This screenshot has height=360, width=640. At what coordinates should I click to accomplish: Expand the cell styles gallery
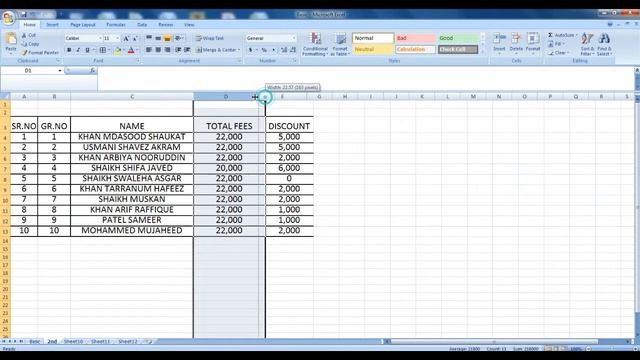(483, 52)
